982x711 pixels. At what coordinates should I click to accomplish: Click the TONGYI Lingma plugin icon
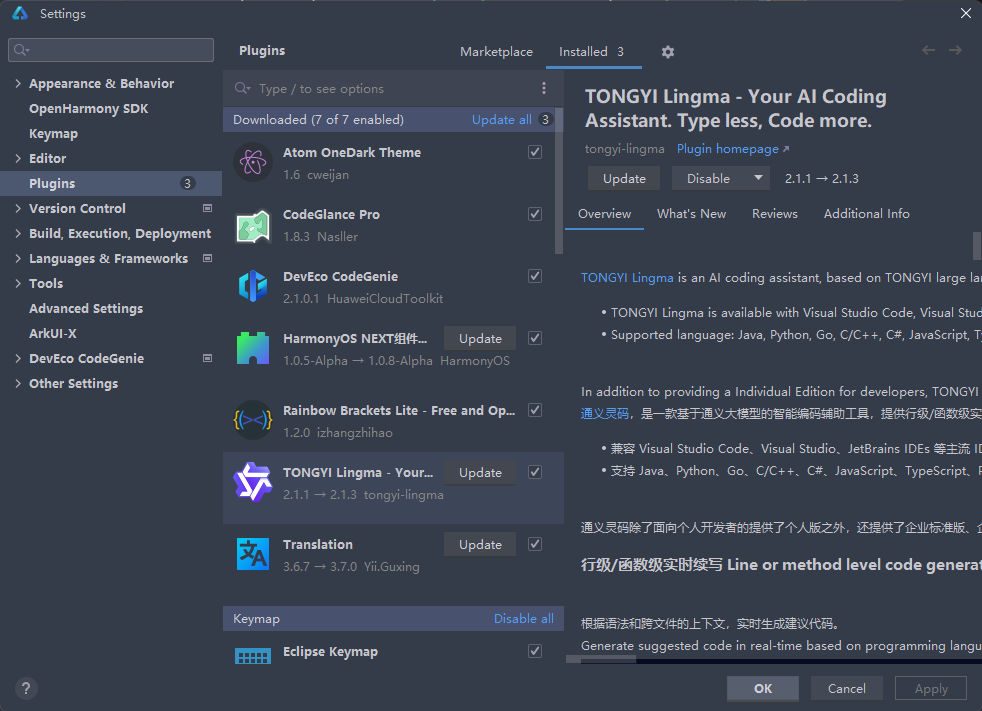click(252, 482)
